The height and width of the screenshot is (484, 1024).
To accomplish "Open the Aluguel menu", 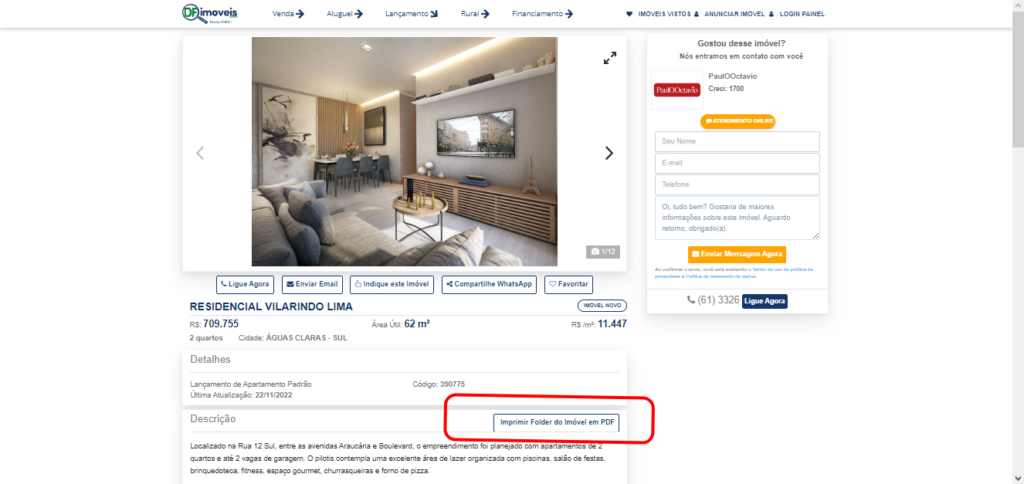I will point(344,14).
